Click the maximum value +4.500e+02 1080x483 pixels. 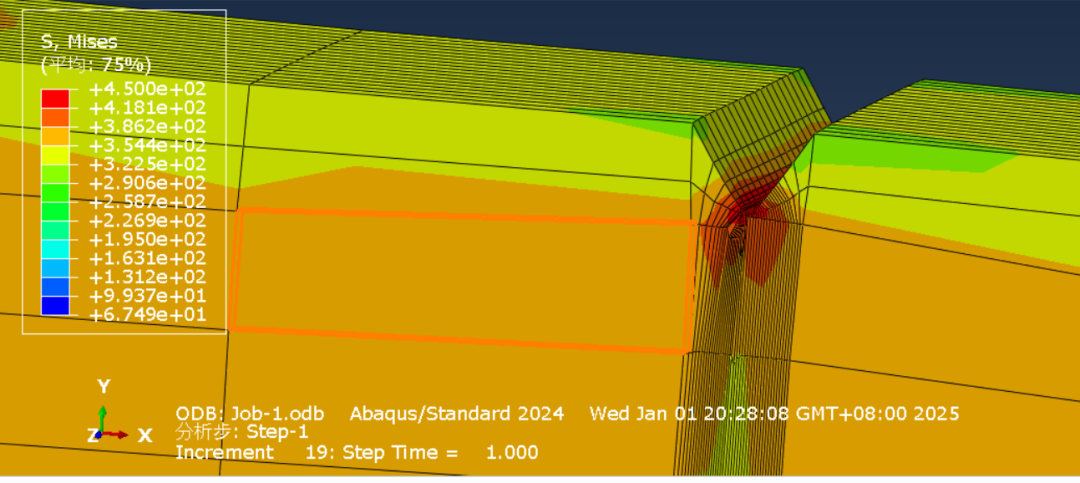pyautogui.click(x=147, y=90)
